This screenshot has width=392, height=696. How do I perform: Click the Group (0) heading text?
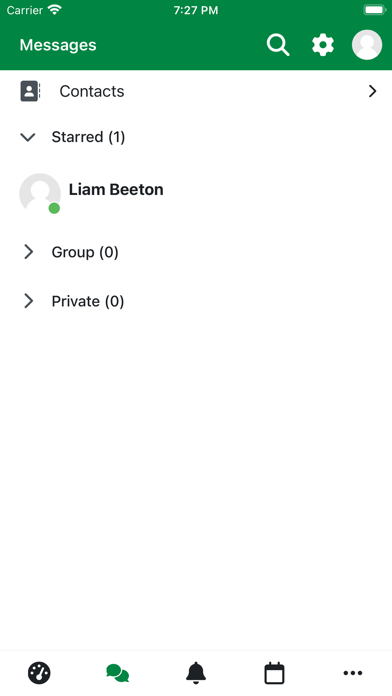pos(85,252)
